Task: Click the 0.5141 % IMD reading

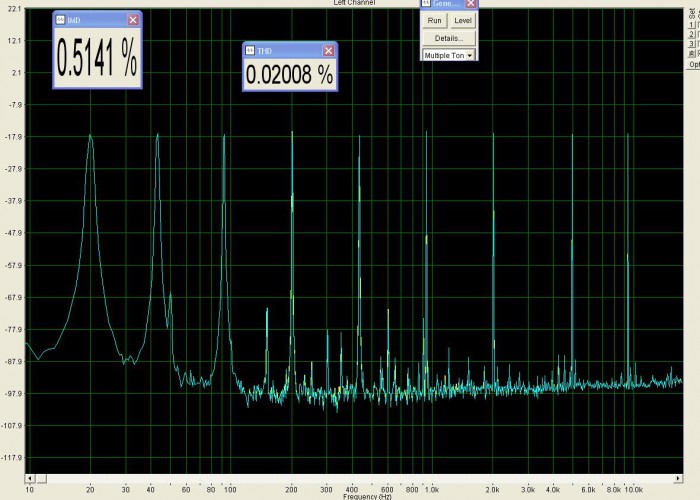Action: pos(97,58)
